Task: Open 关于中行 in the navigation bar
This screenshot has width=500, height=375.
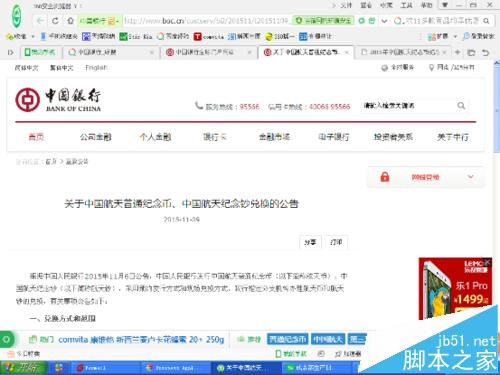Action: tap(453, 137)
